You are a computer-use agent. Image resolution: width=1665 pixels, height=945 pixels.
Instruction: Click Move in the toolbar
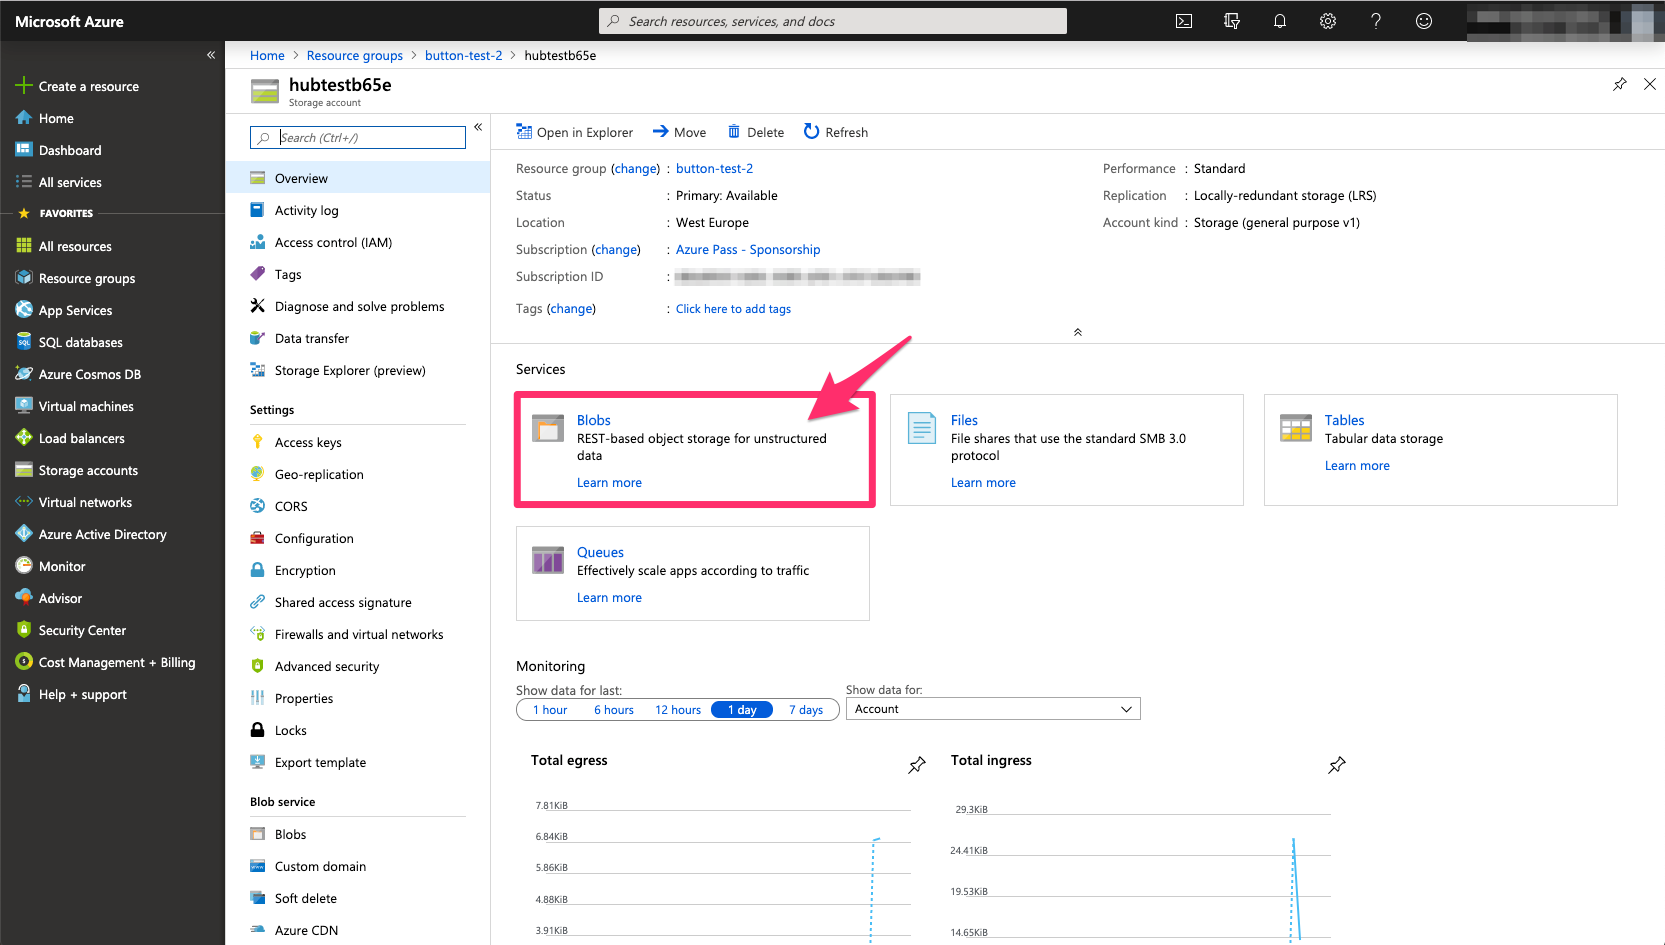click(x=680, y=132)
